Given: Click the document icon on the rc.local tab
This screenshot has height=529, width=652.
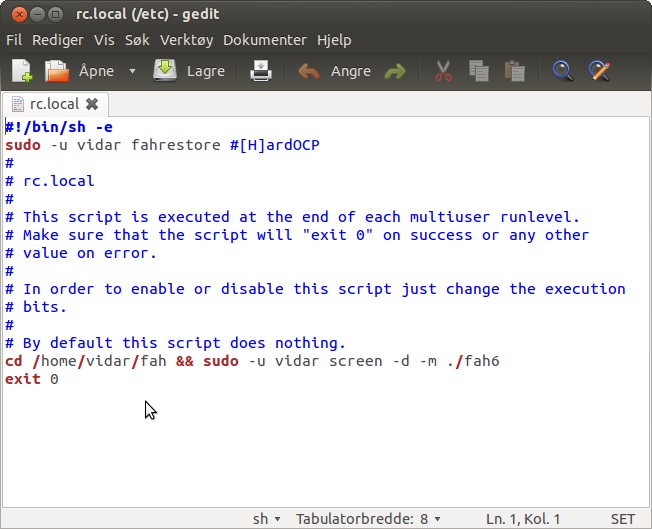Looking at the screenshot, I should [17, 104].
